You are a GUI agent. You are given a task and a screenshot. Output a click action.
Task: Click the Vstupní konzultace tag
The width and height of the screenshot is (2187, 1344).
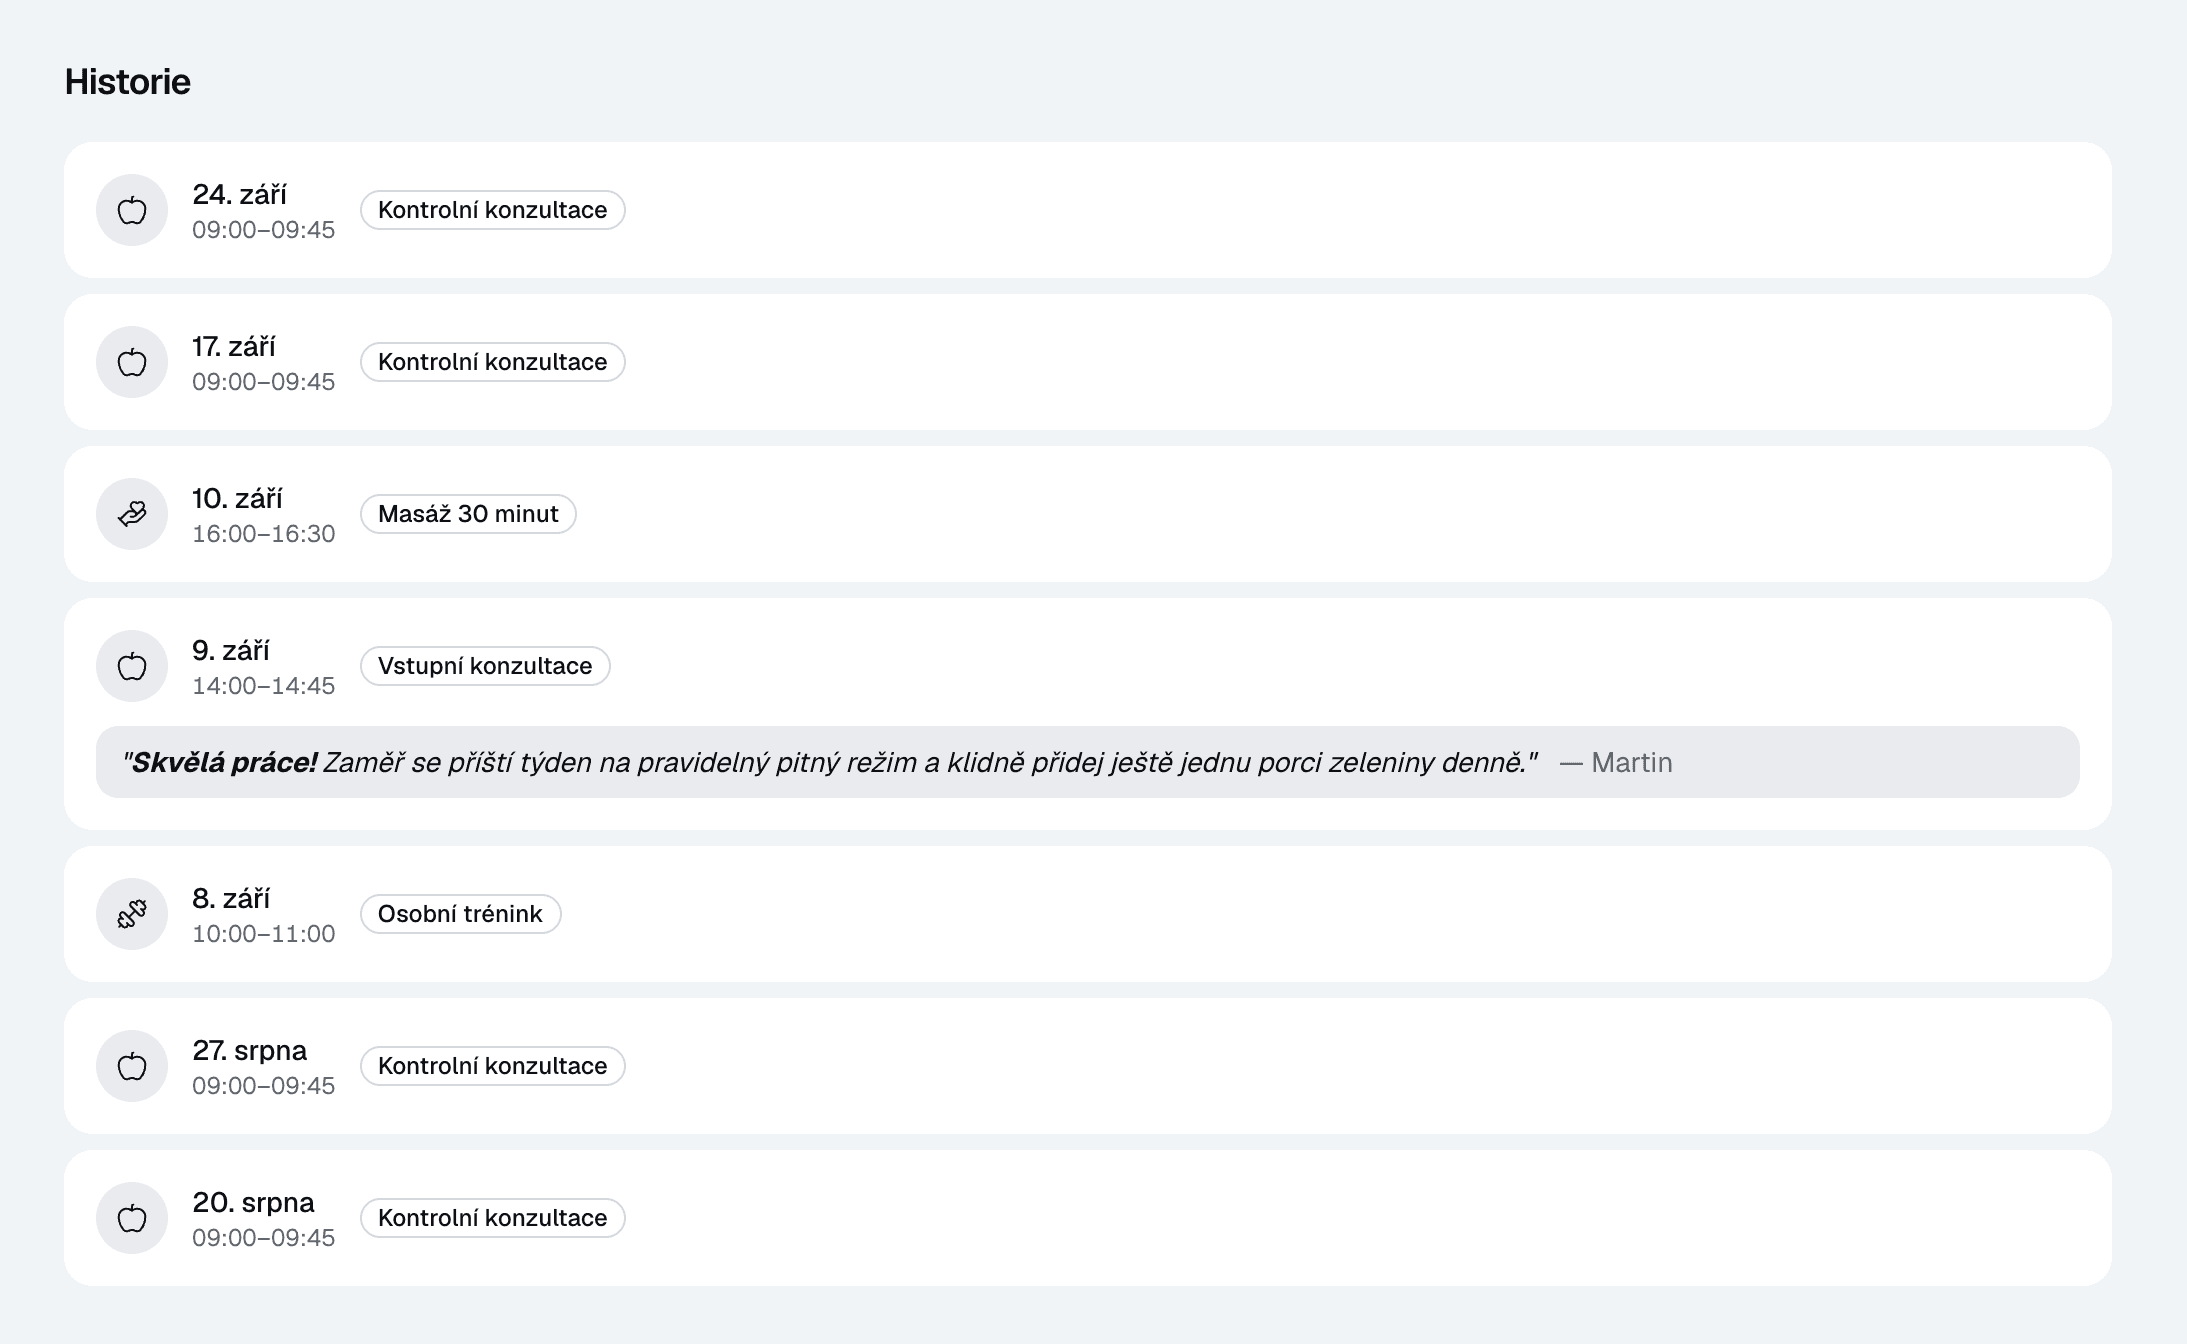[x=485, y=666]
